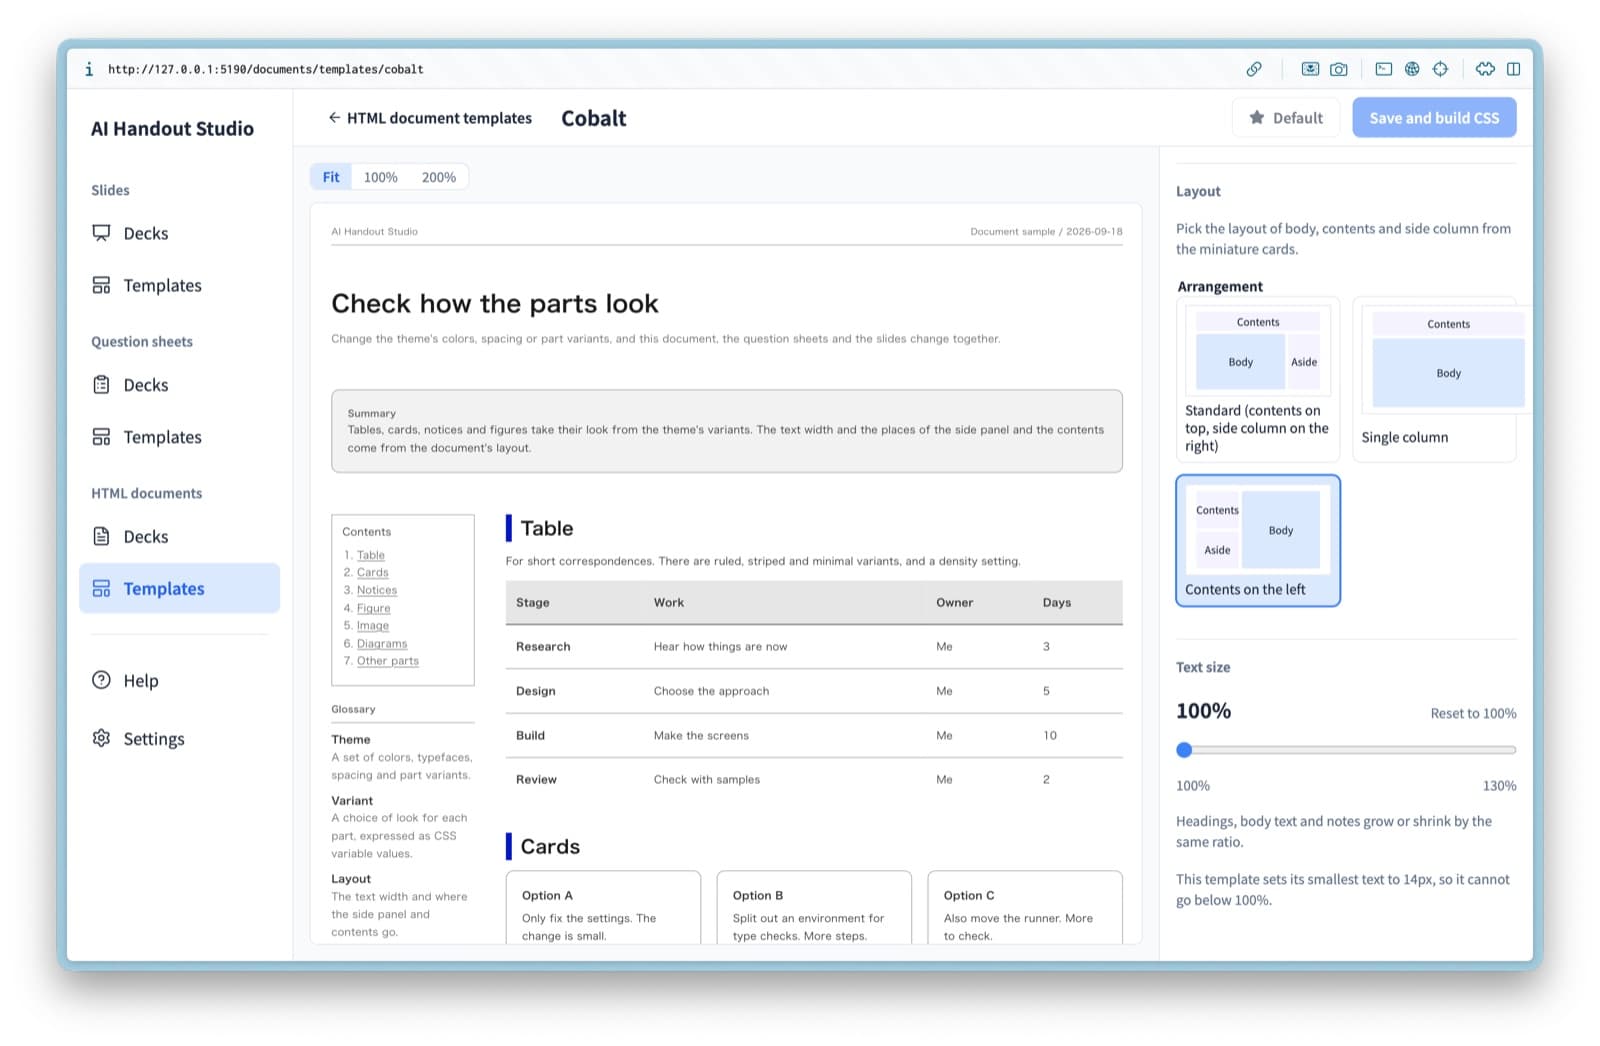Select Standard arrangement layout card
The width and height of the screenshot is (1600, 1046).
[1258, 379]
